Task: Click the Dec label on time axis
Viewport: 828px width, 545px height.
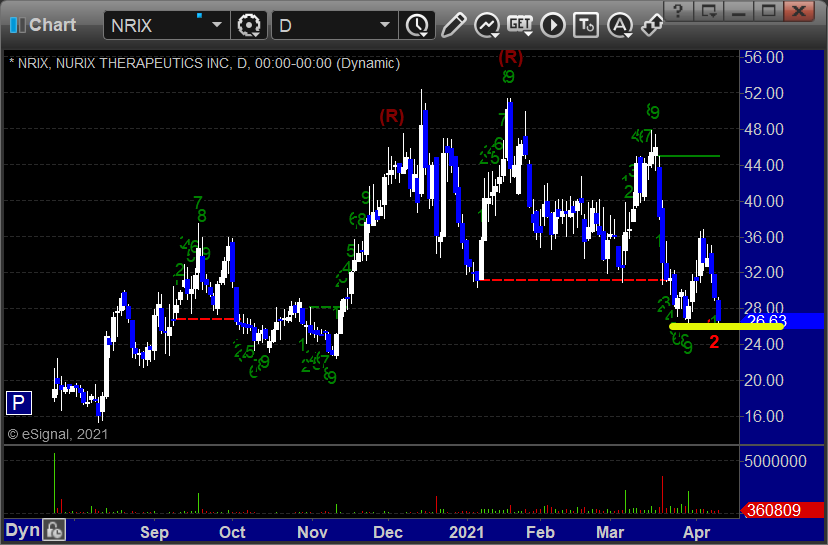Action: pyautogui.click(x=388, y=532)
